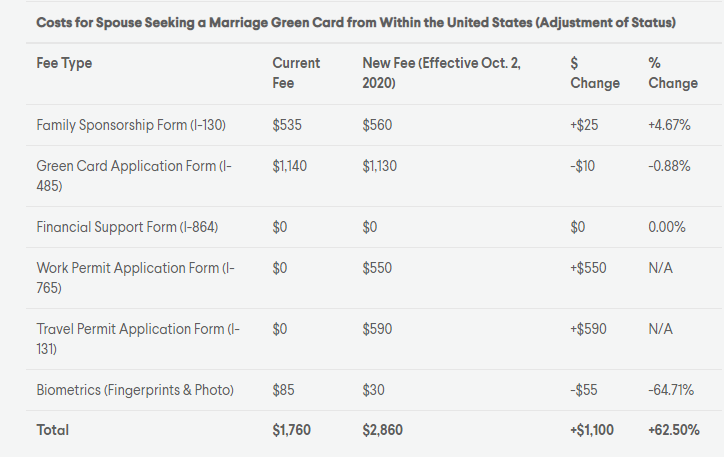This screenshot has width=724, height=457.
Task: Select the +$1,100 total dollar change
Action: [x=592, y=430]
